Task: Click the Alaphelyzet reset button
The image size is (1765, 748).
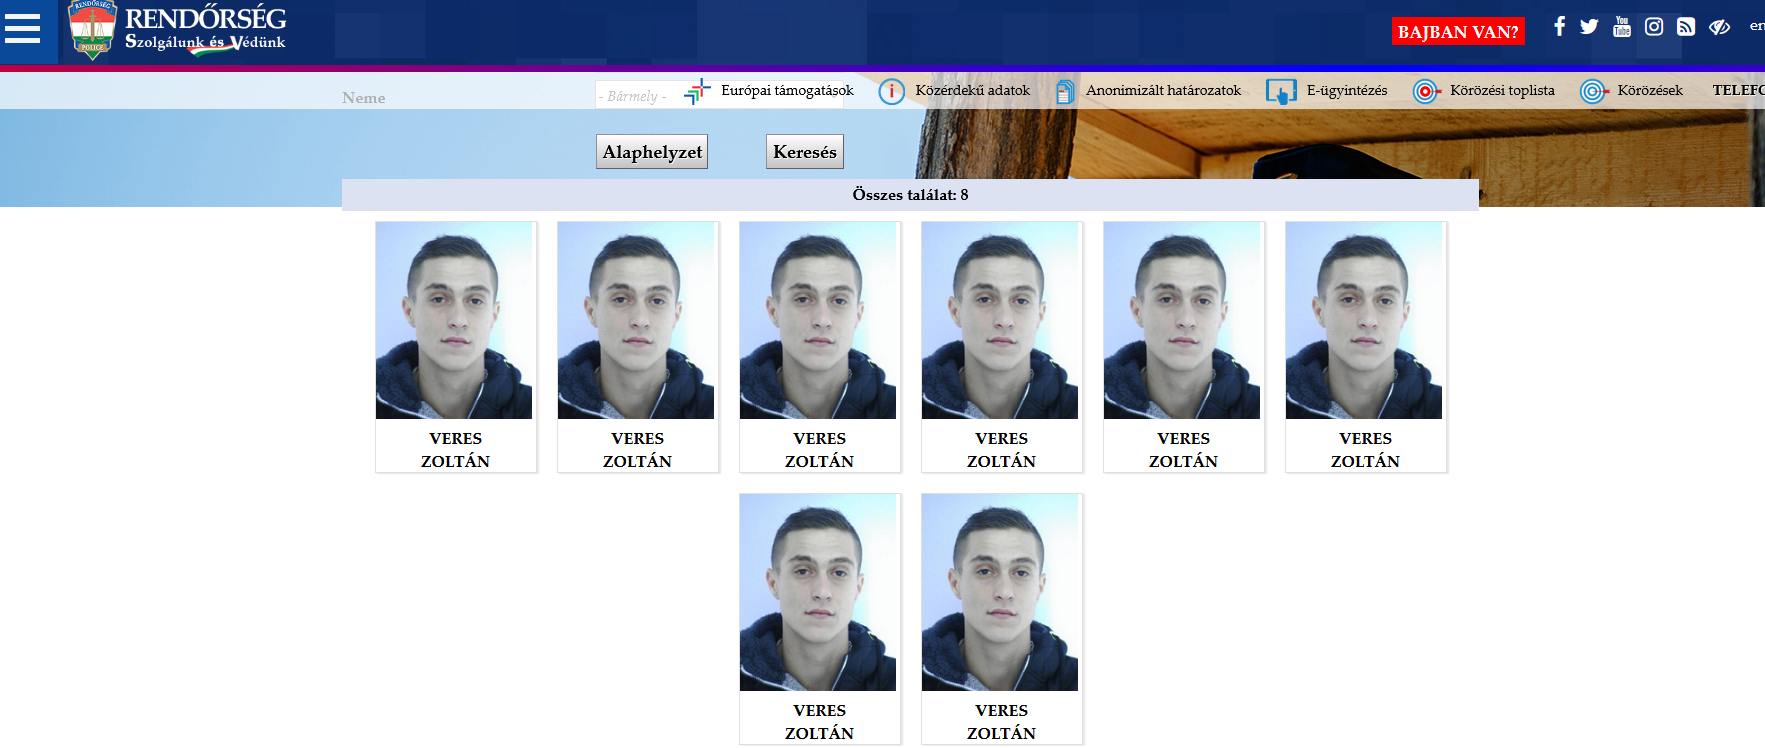Action: (x=652, y=152)
